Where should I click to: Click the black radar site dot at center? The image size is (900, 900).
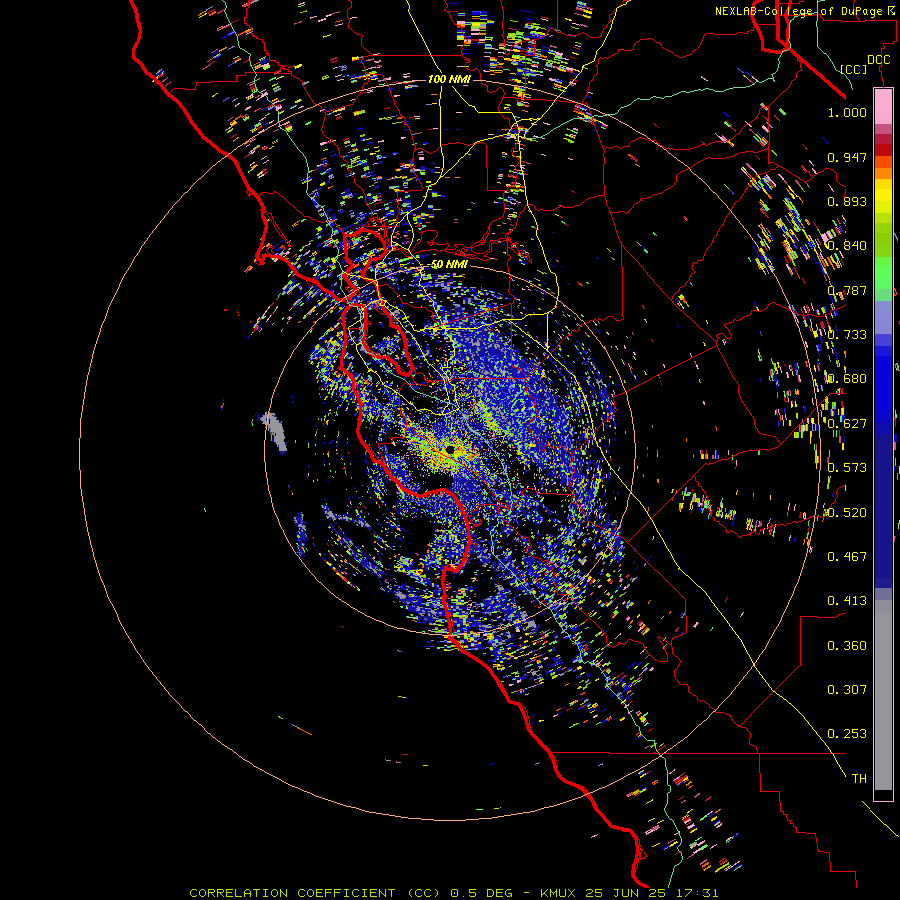pyautogui.click(x=451, y=449)
